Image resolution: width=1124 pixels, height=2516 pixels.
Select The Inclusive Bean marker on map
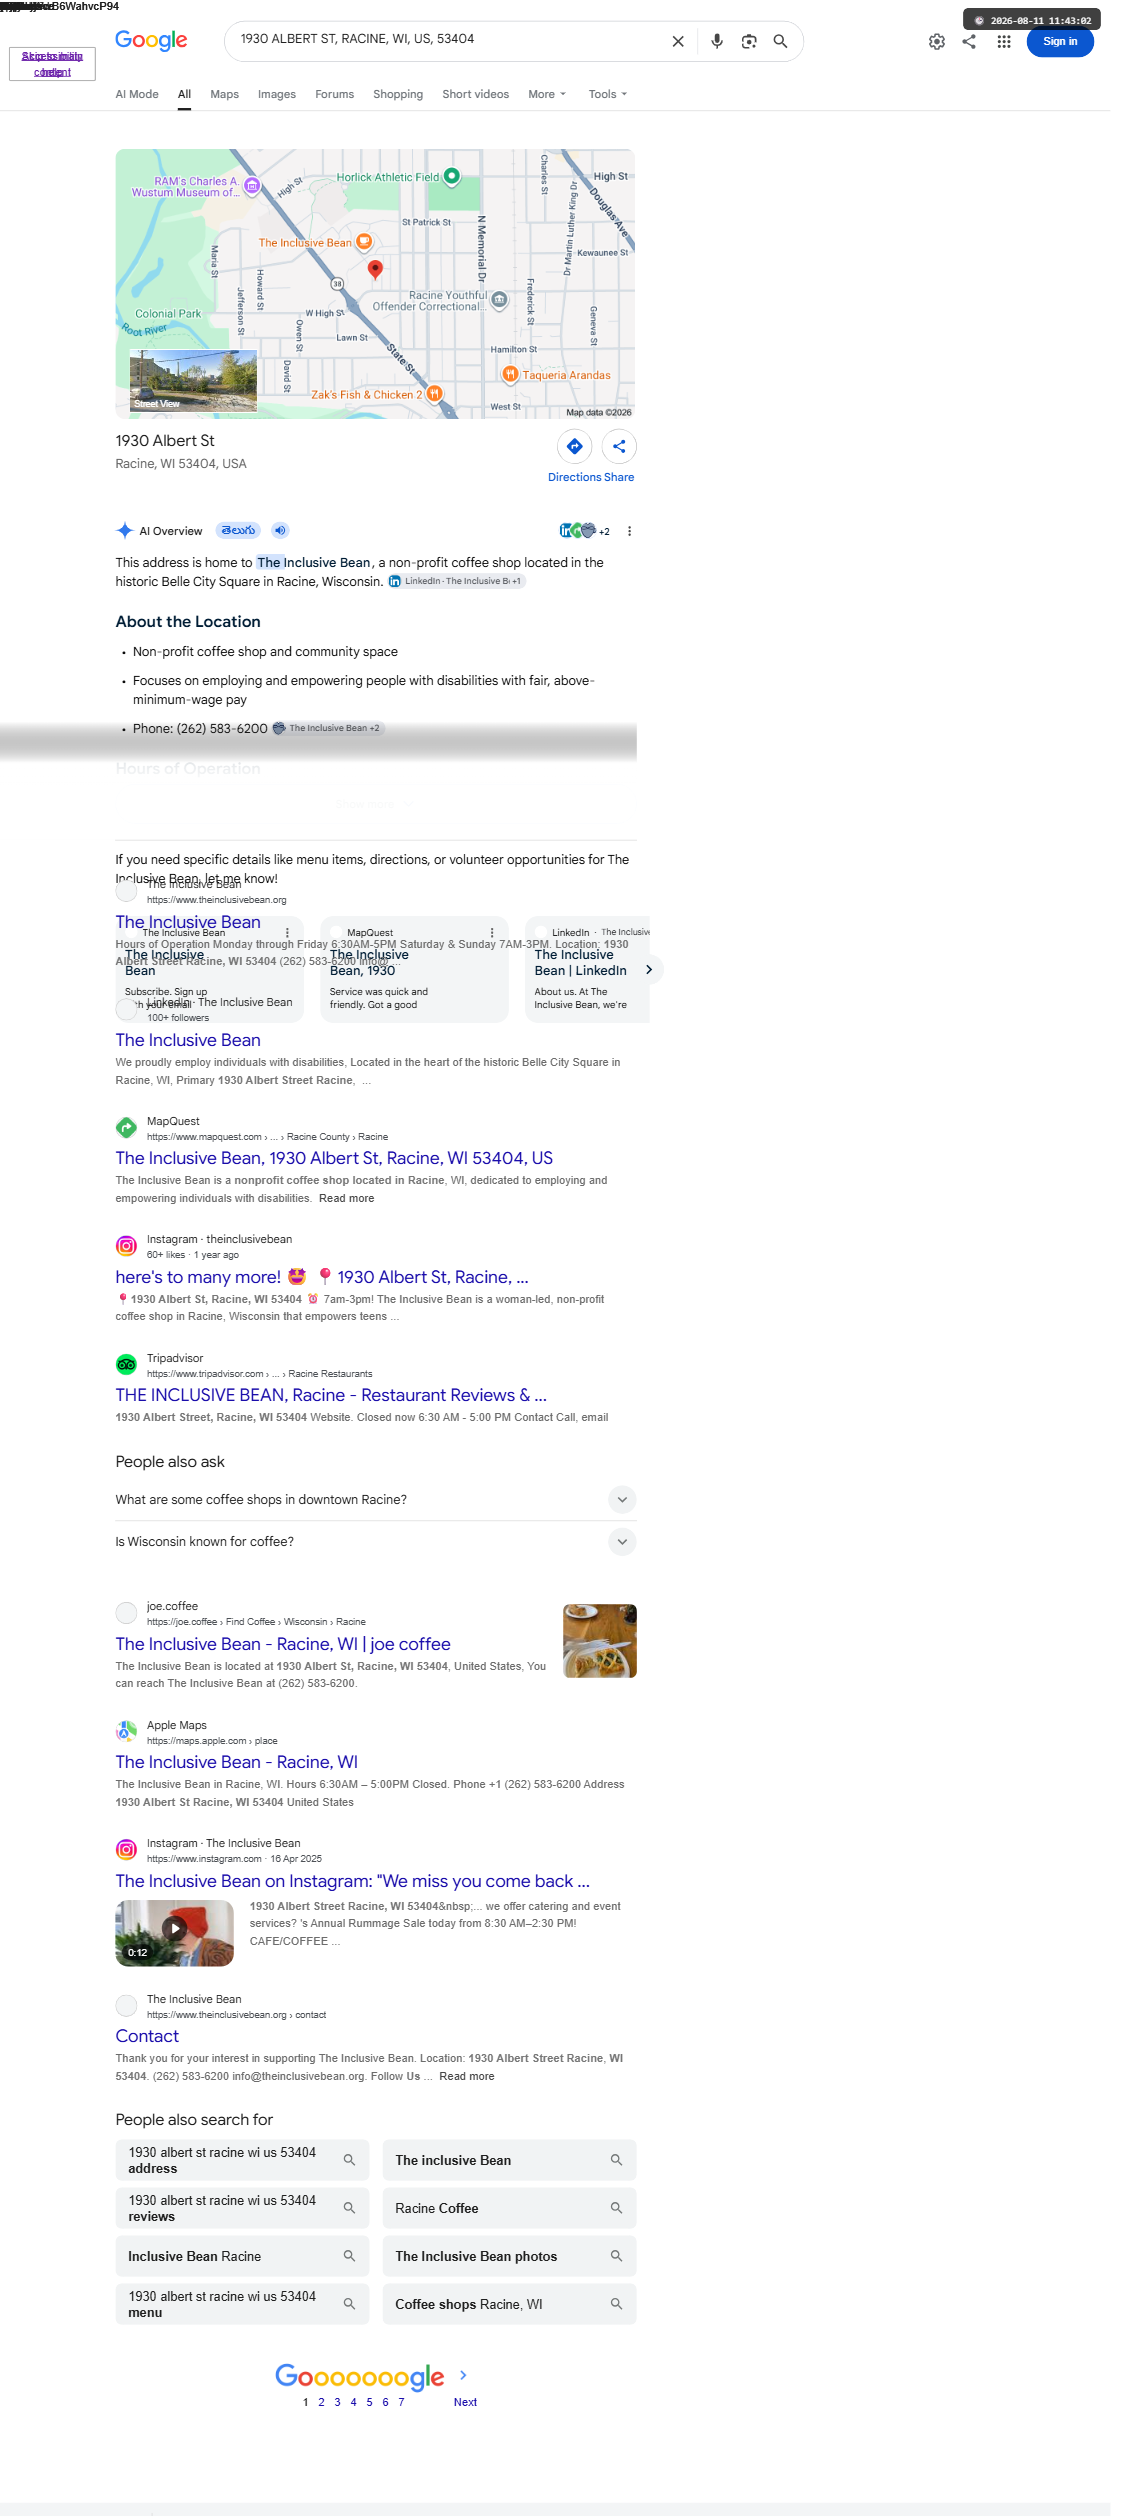tap(364, 241)
